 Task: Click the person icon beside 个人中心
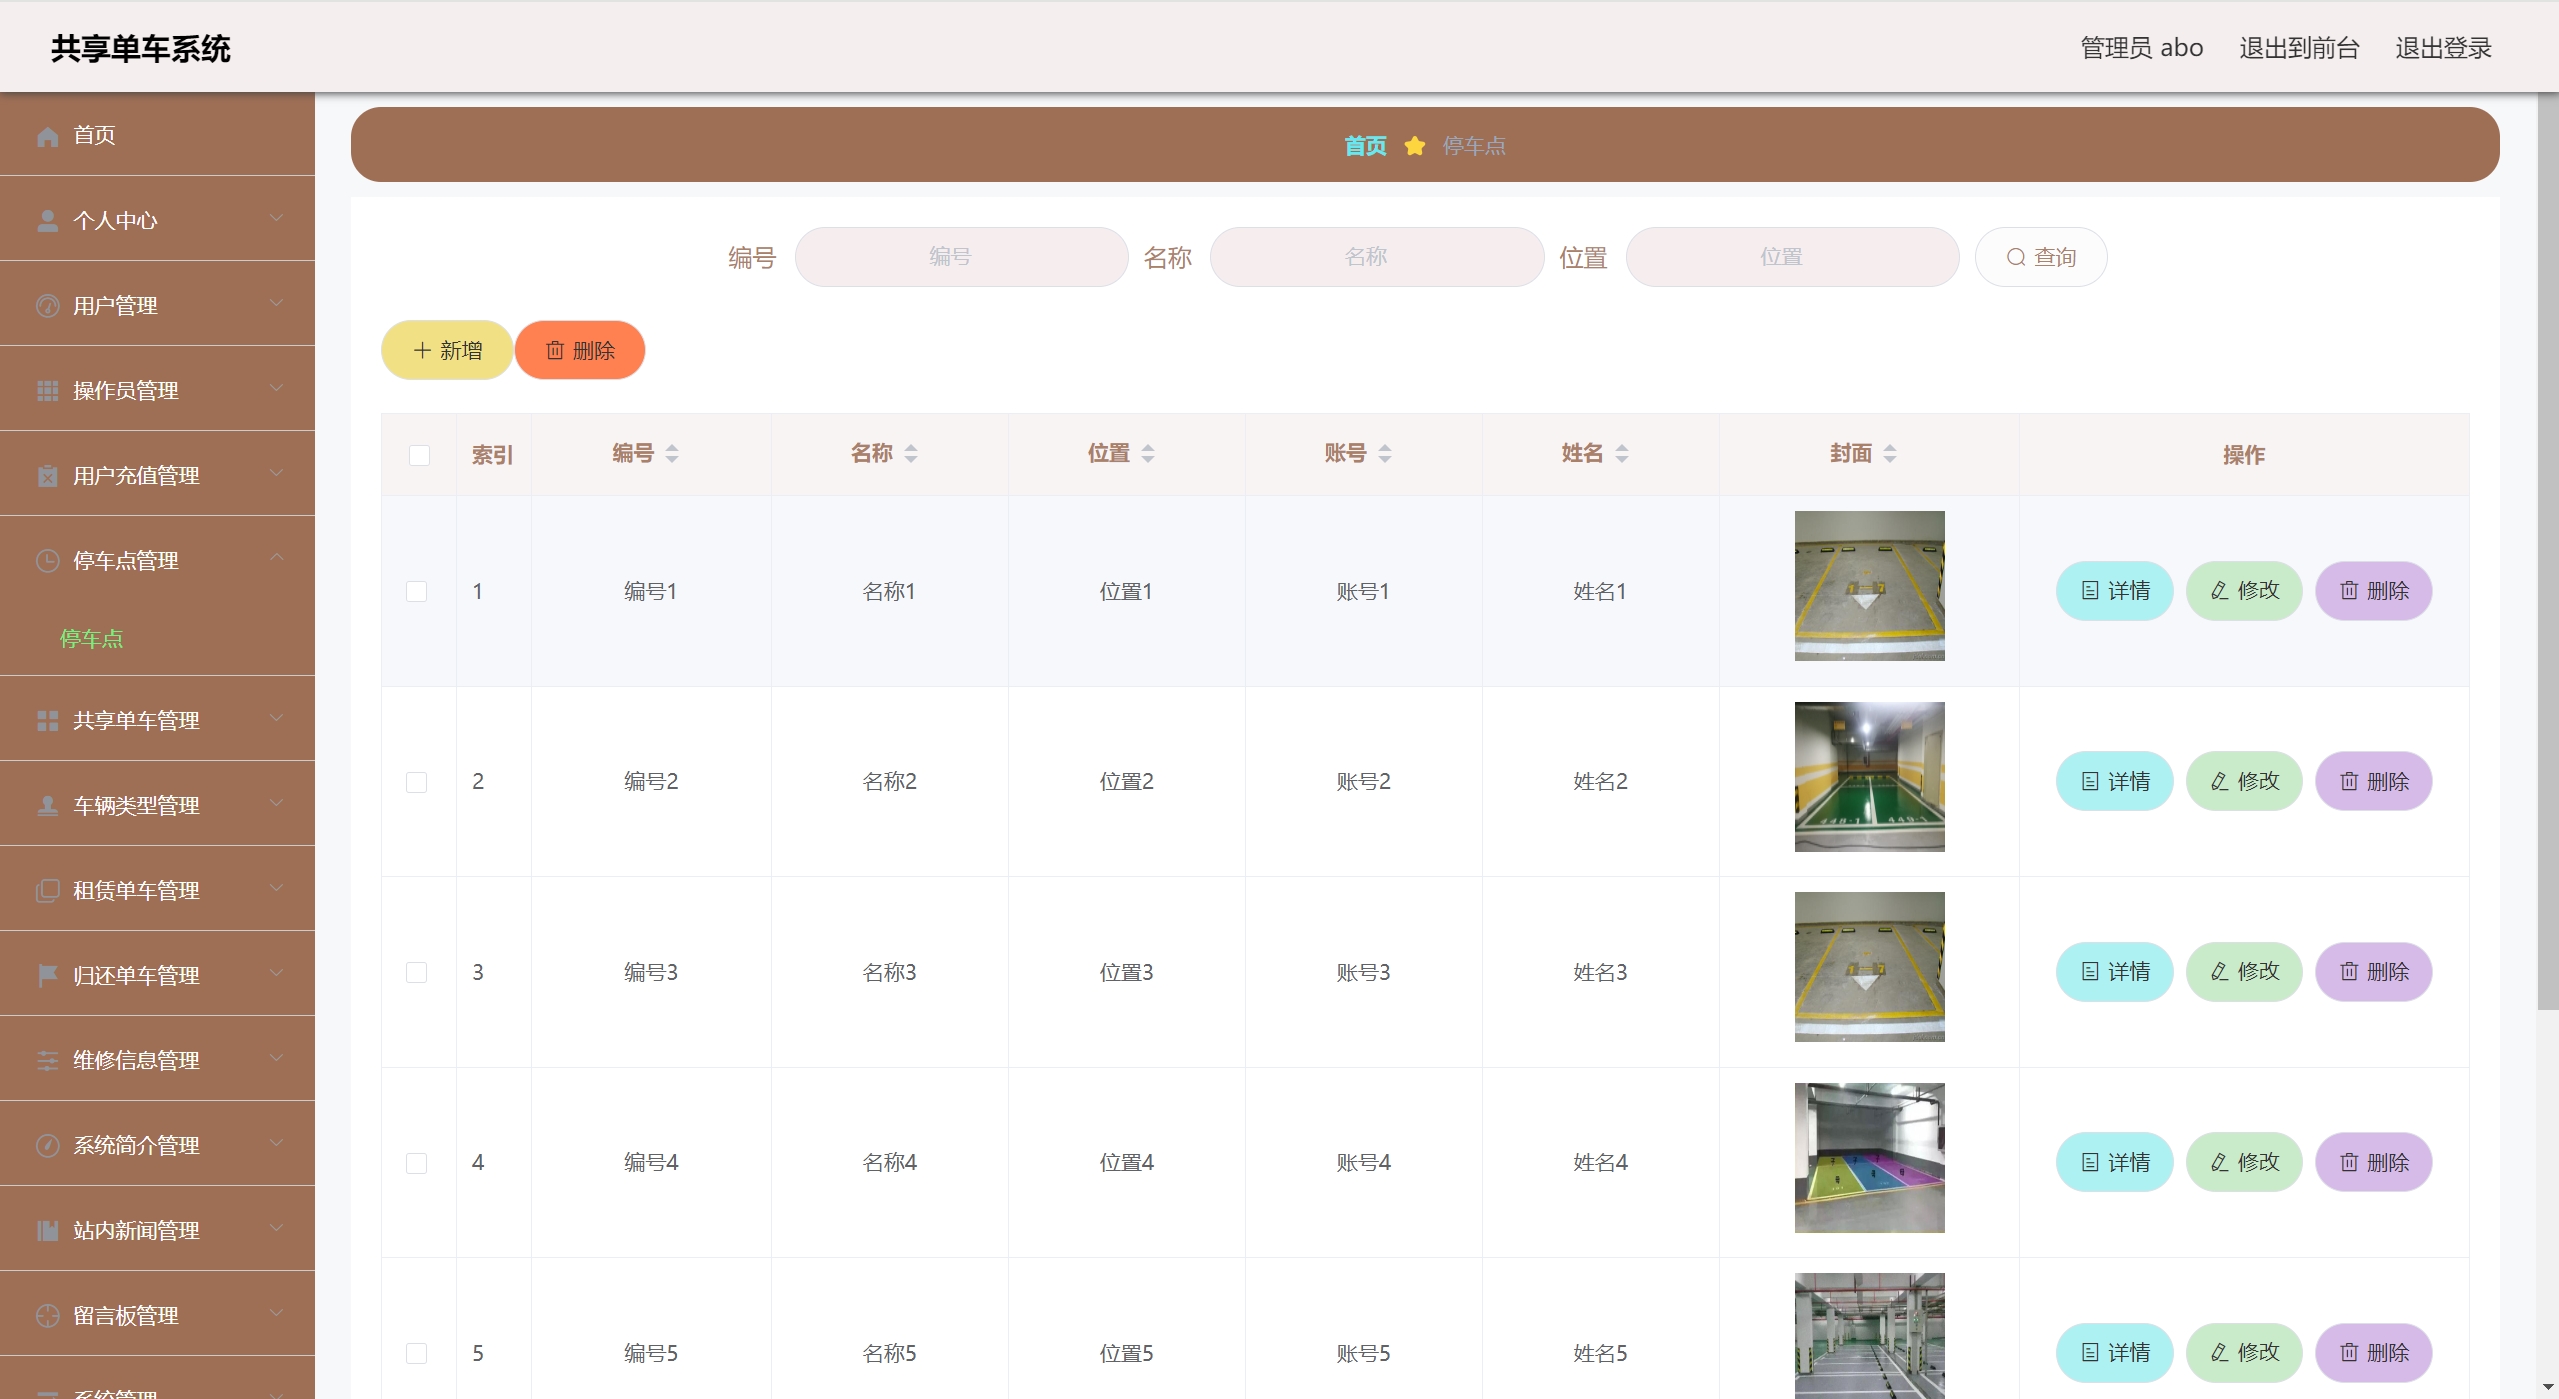point(47,221)
